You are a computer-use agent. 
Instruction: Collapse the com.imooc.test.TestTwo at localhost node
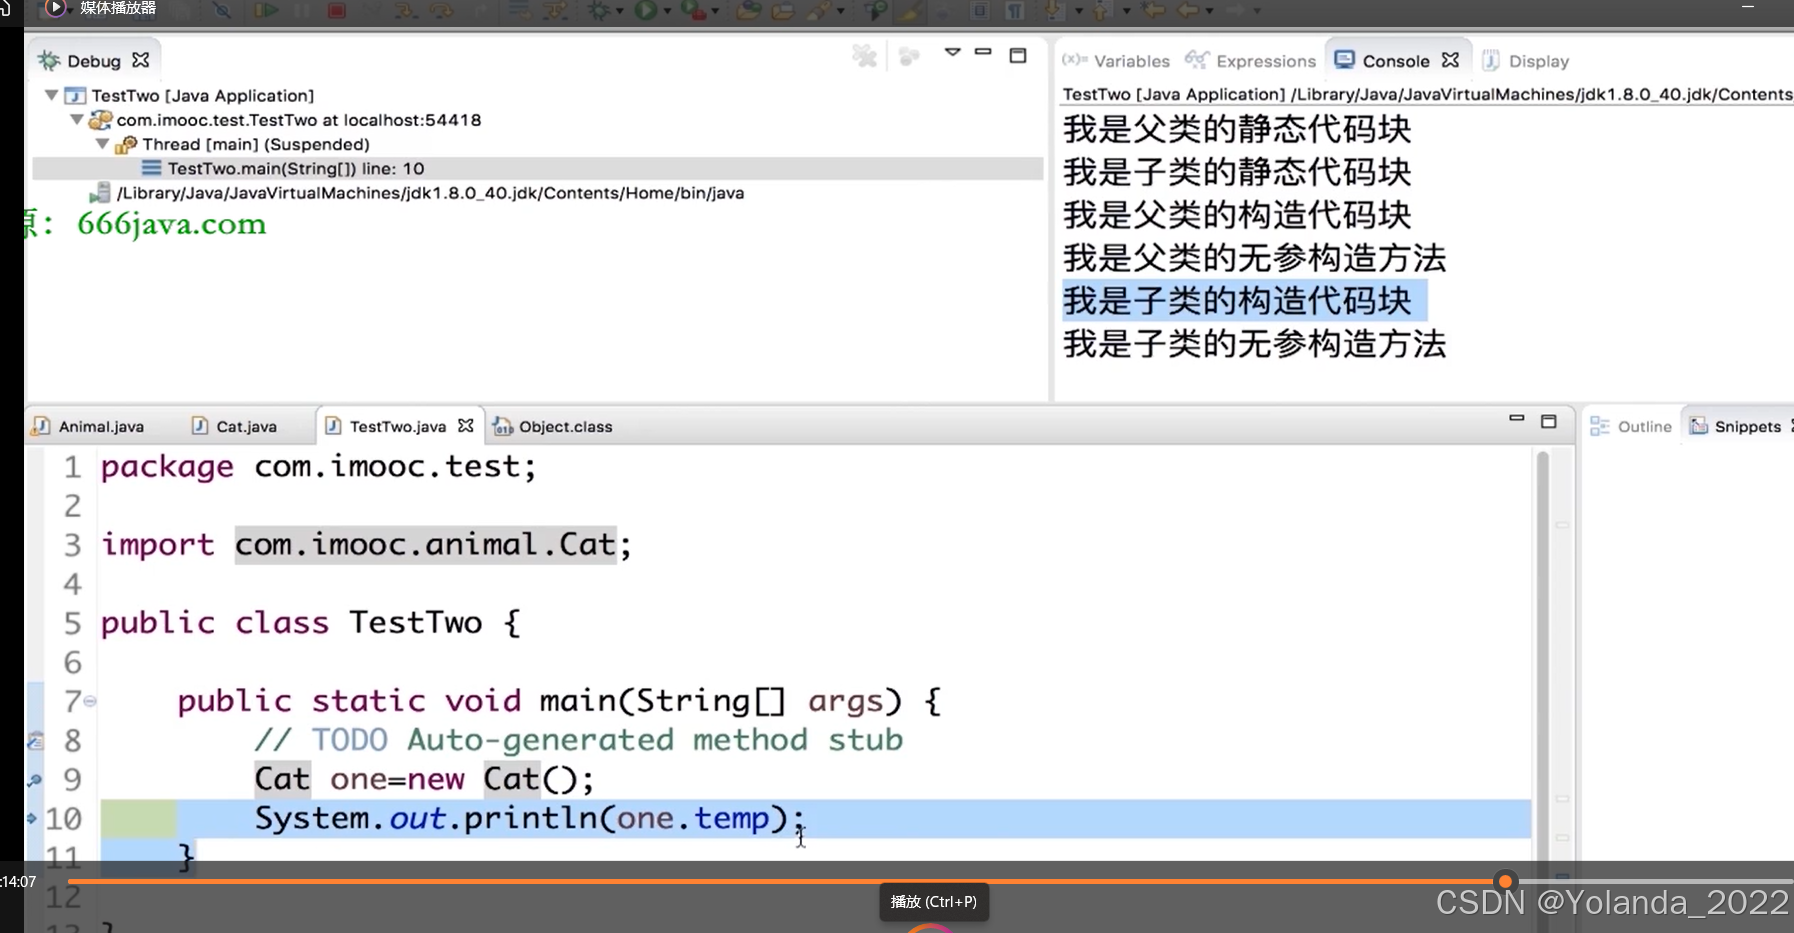click(76, 119)
